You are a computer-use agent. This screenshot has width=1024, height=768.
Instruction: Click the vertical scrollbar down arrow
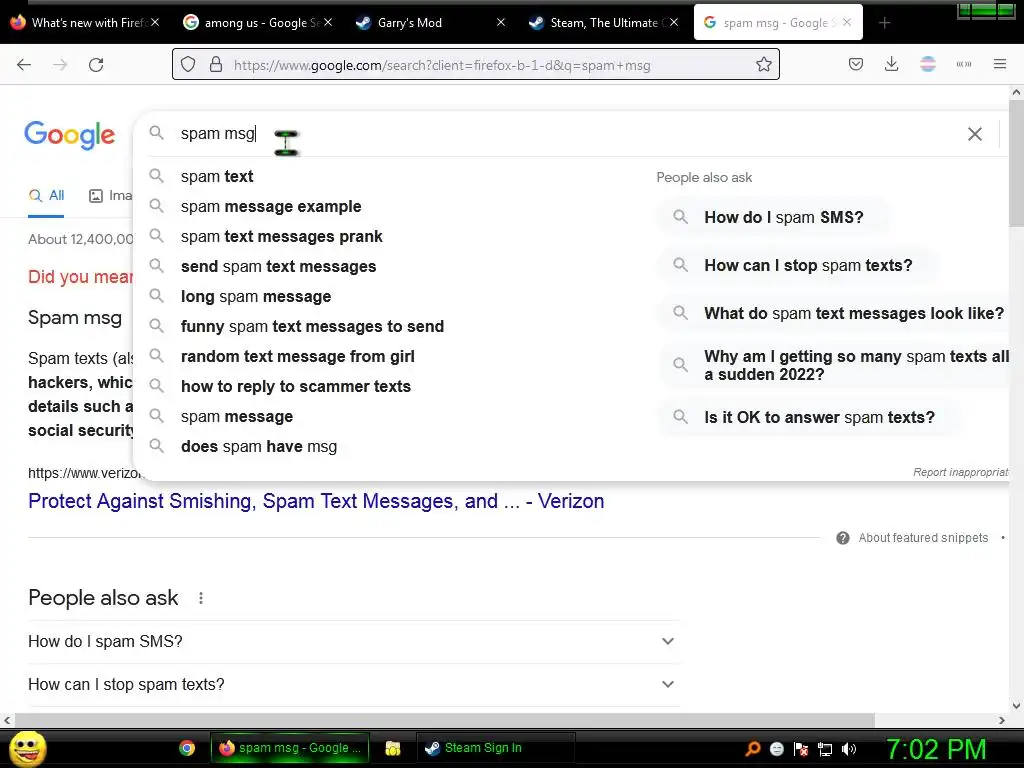[1016, 706]
